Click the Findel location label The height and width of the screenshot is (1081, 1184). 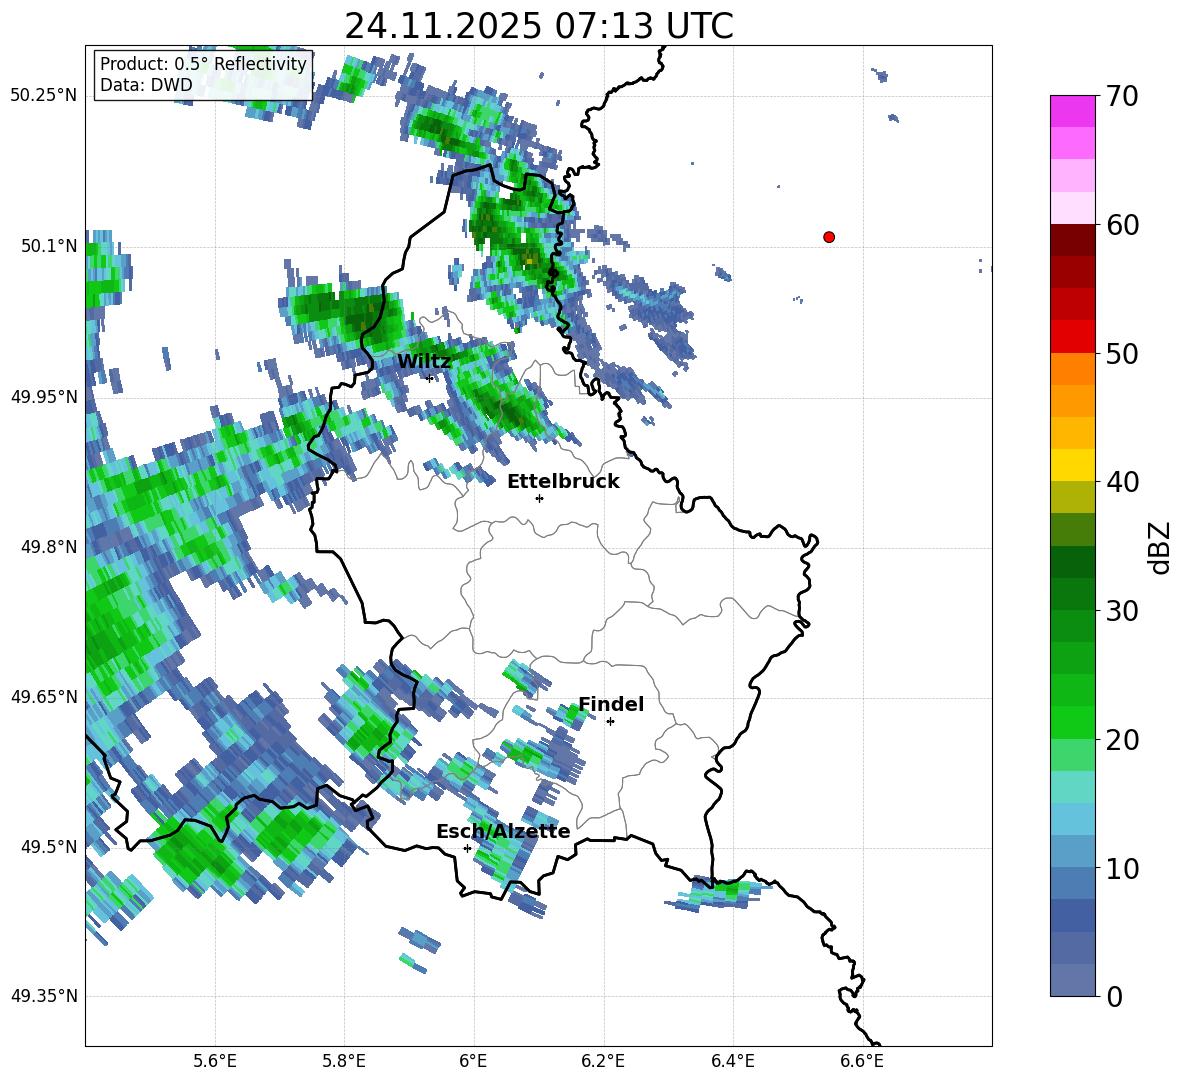[611, 704]
